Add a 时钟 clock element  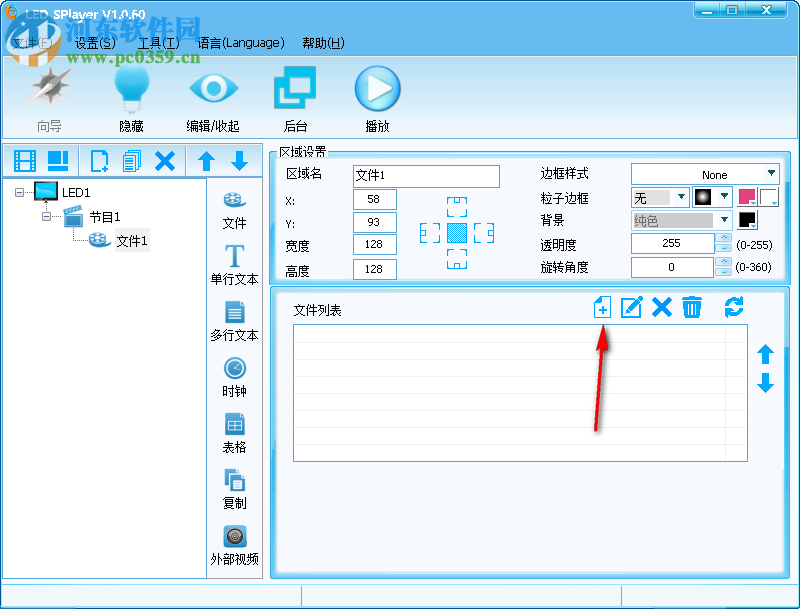[234, 375]
